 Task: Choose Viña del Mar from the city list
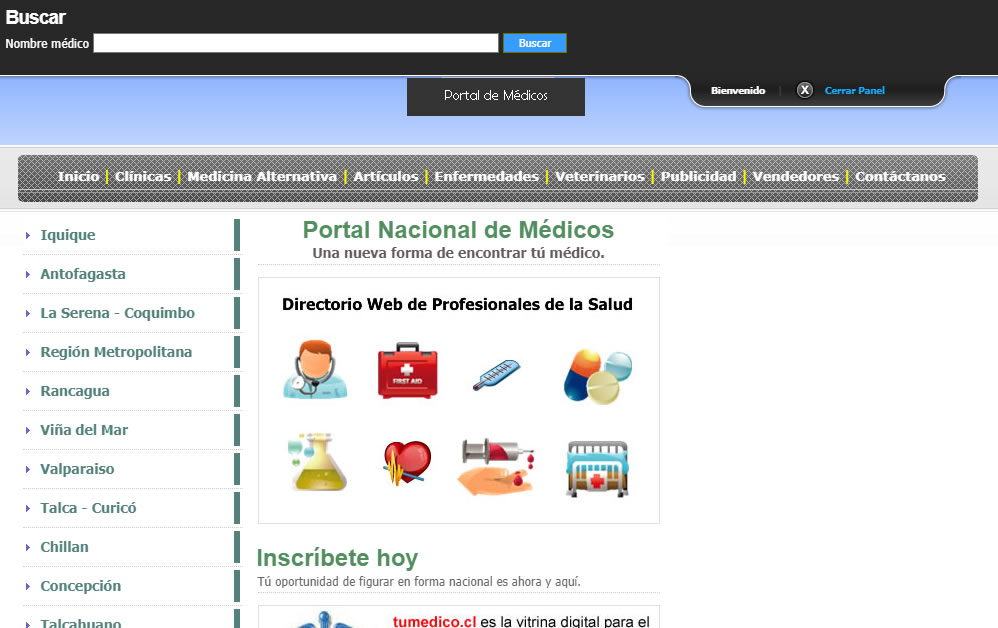click(x=84, y=430)
